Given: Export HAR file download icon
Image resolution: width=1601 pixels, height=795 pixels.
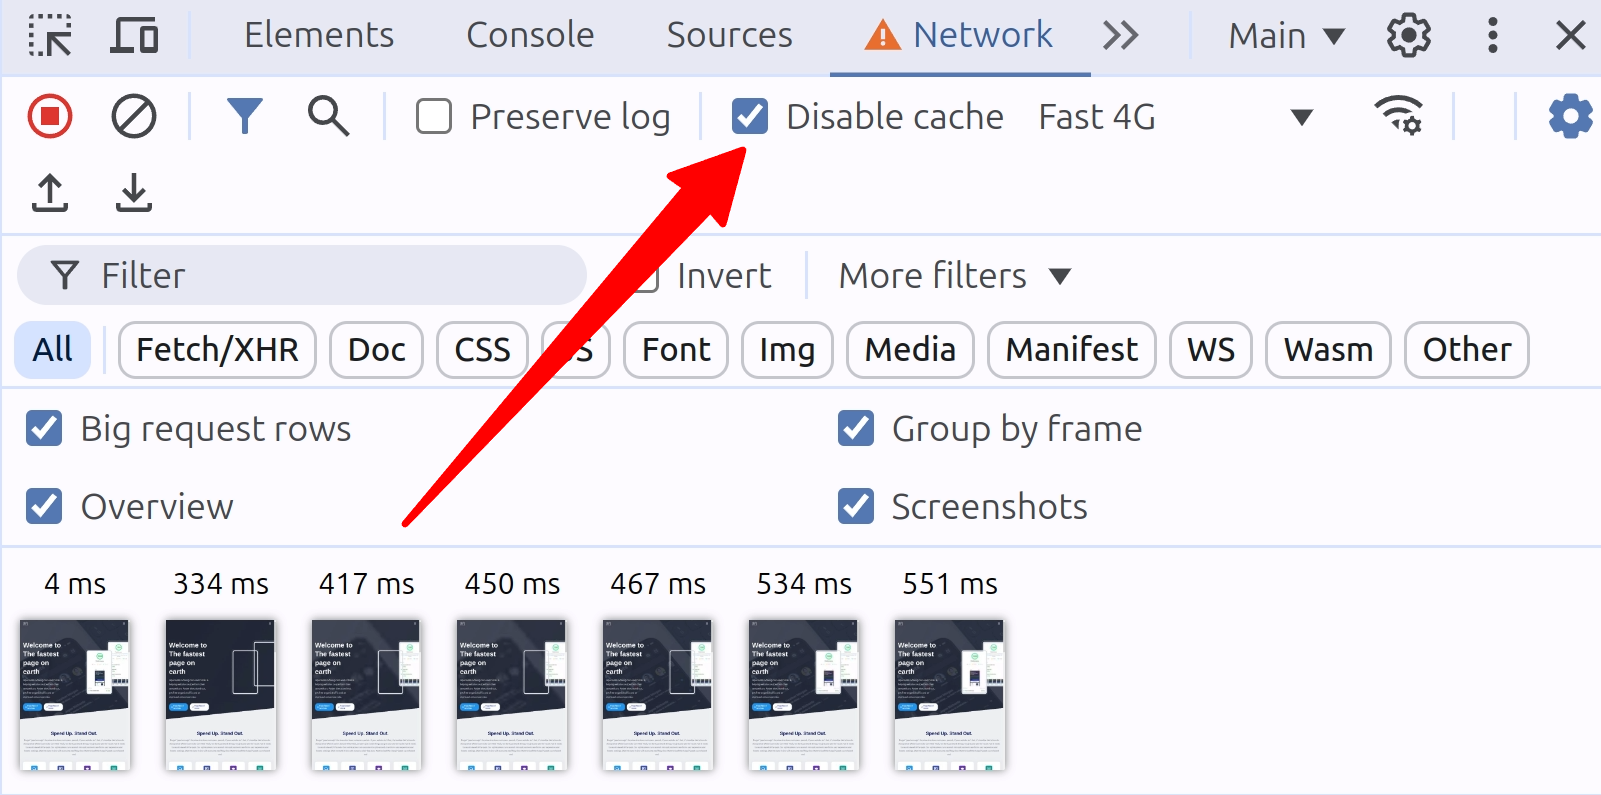Looking at the screenshot, I should [x=133, y=193].
